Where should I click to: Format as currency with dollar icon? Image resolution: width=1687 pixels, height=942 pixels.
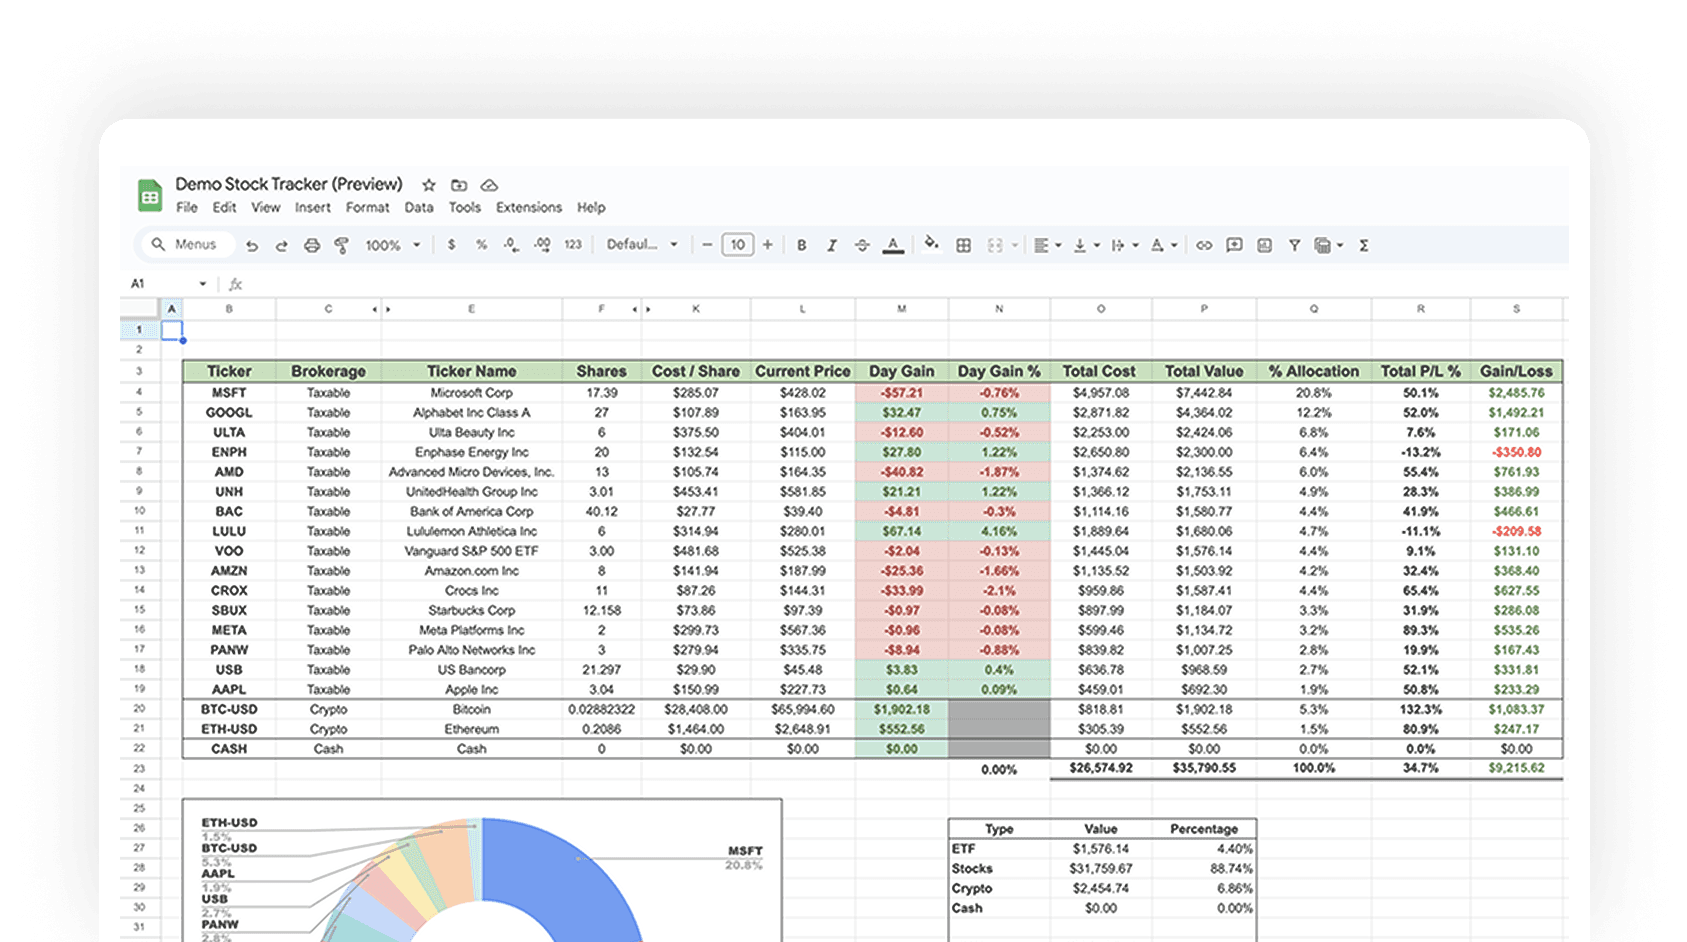[452, 245]
